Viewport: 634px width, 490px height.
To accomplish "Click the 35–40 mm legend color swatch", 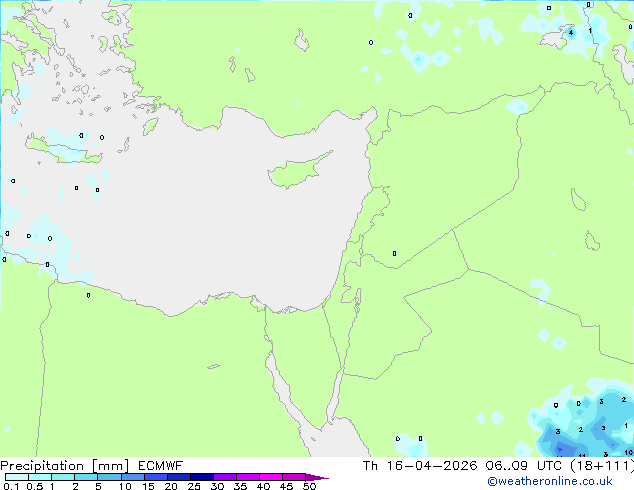I will coord(248,477).
